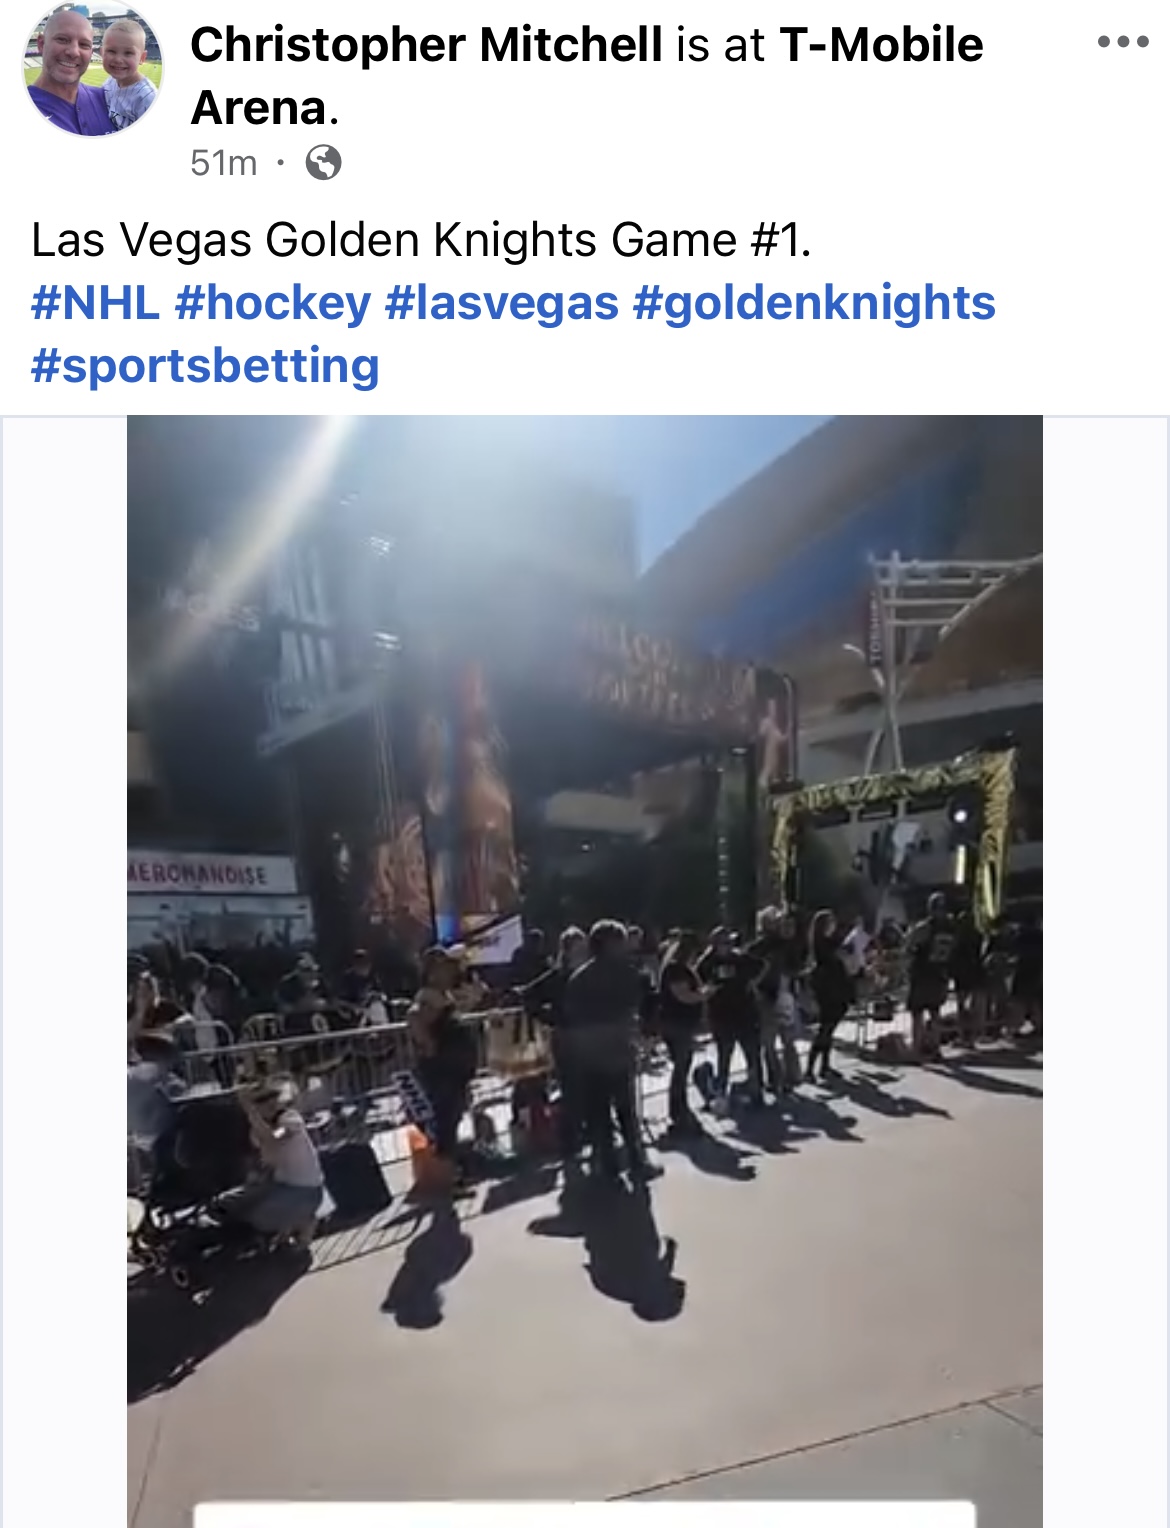Tap the white overlay bar at video bottom
The height and width of the screenshot is (1528, 1170).
point(584,1514)
